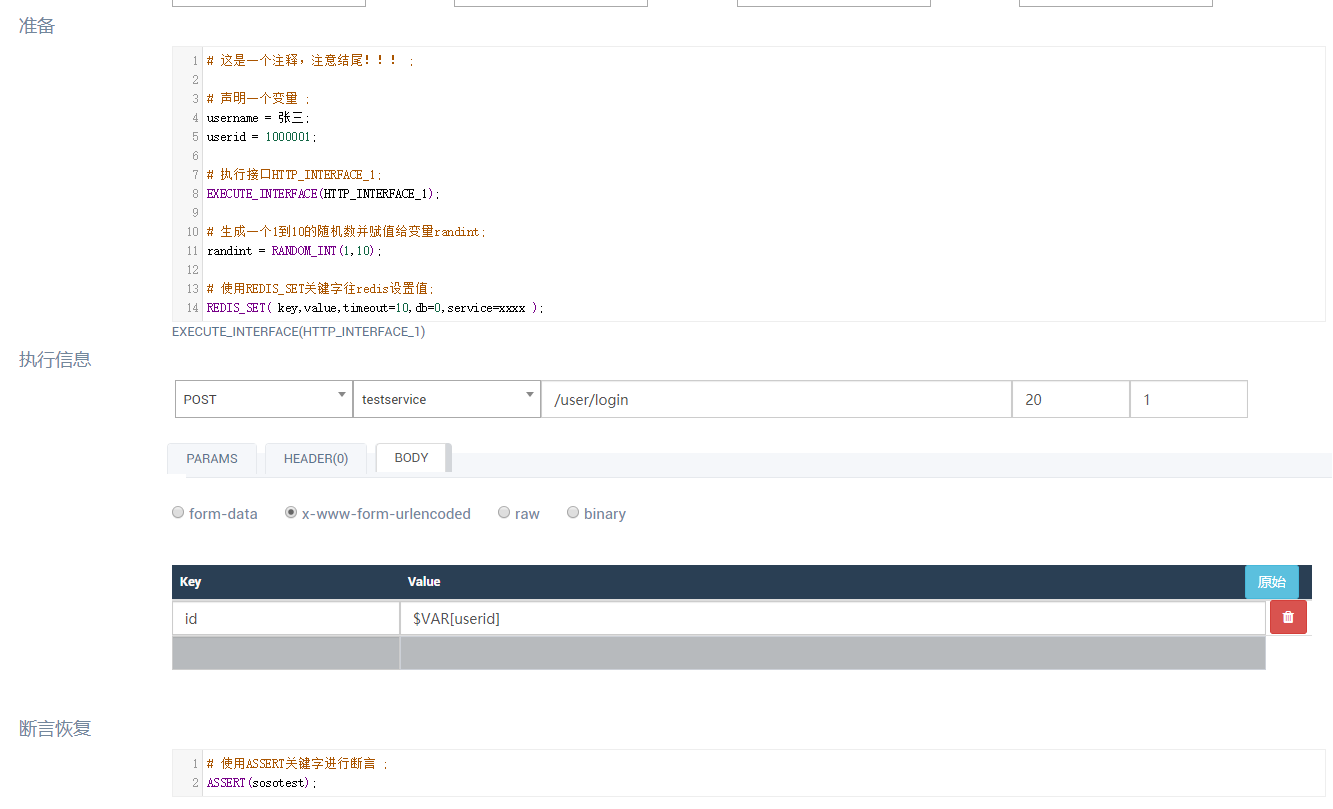Edit the /user/login URL field
The image size is (1333, 809).
point(776,399)
